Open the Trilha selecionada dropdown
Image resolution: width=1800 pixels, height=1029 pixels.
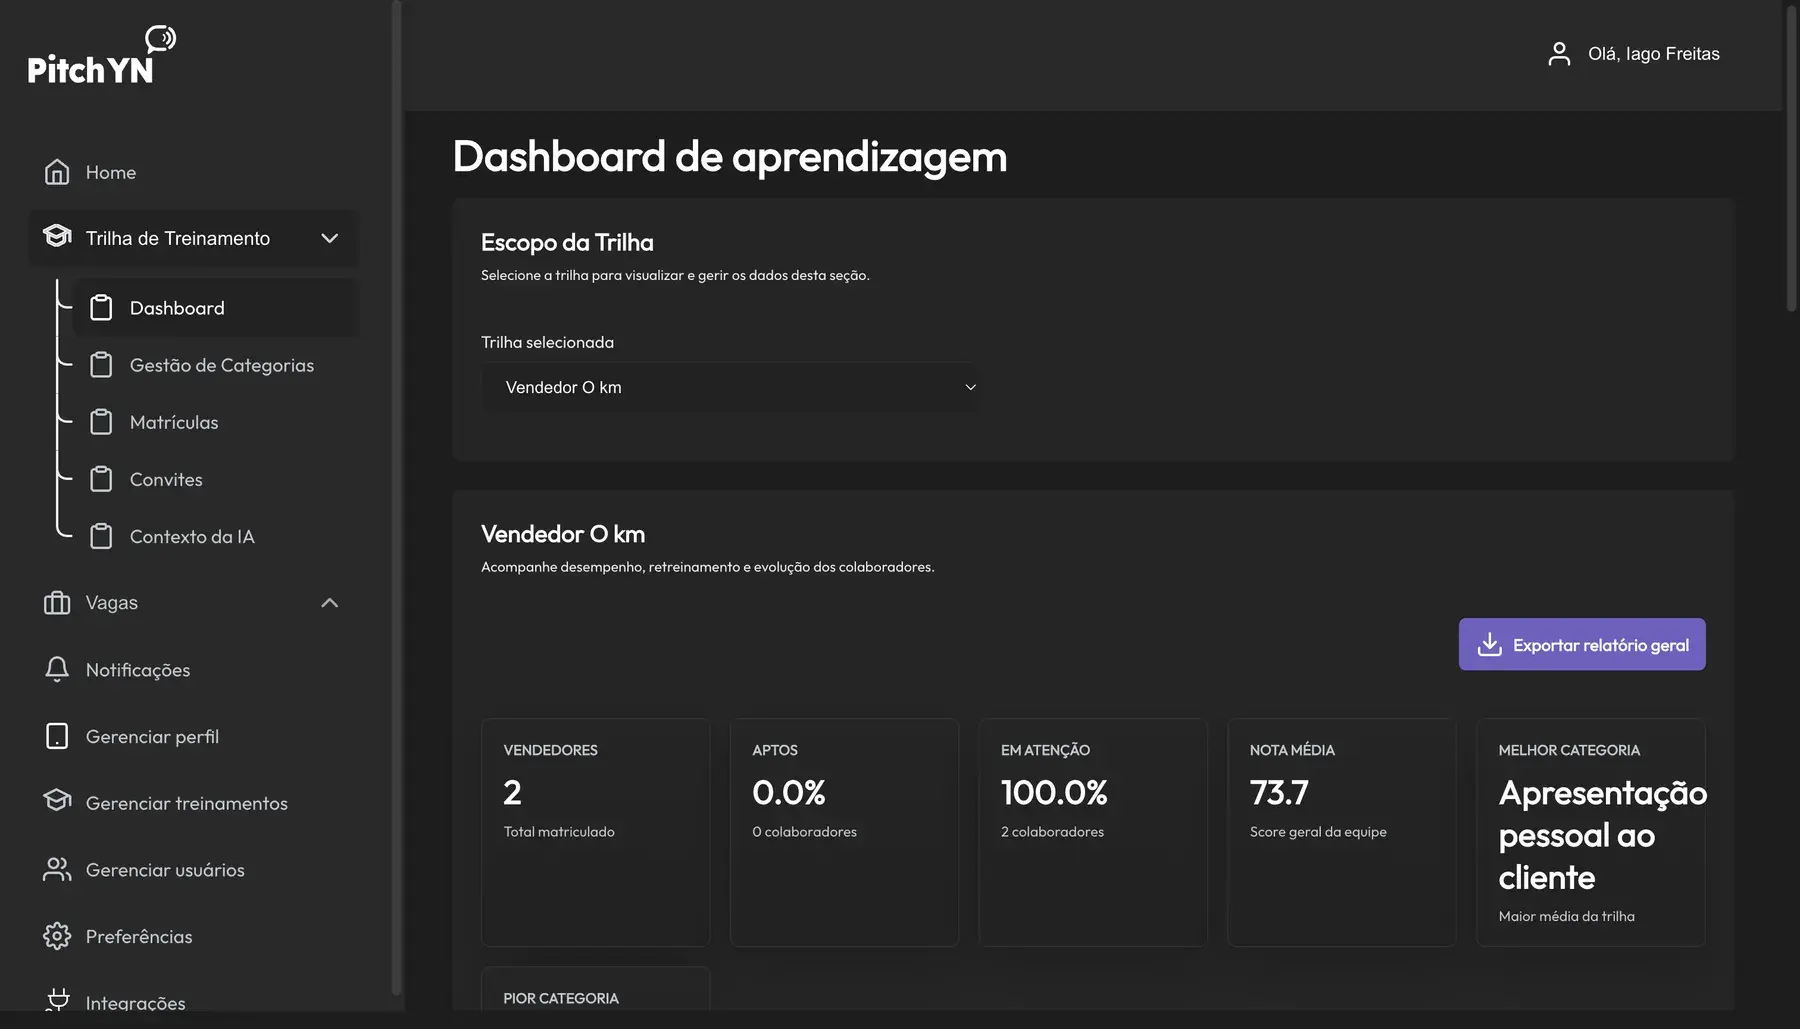730,387
